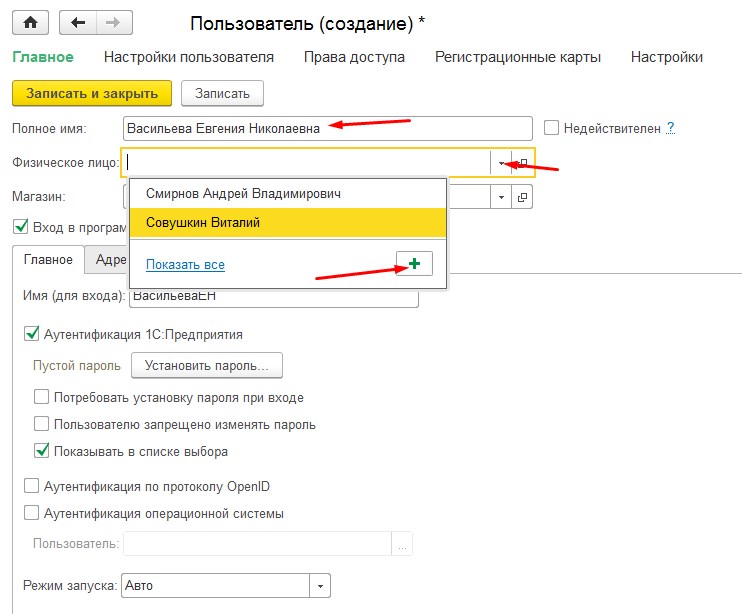Uncheck Показывать в списке выбора
The height and width of the screenshot is (614, 742).
pos(41,450)
